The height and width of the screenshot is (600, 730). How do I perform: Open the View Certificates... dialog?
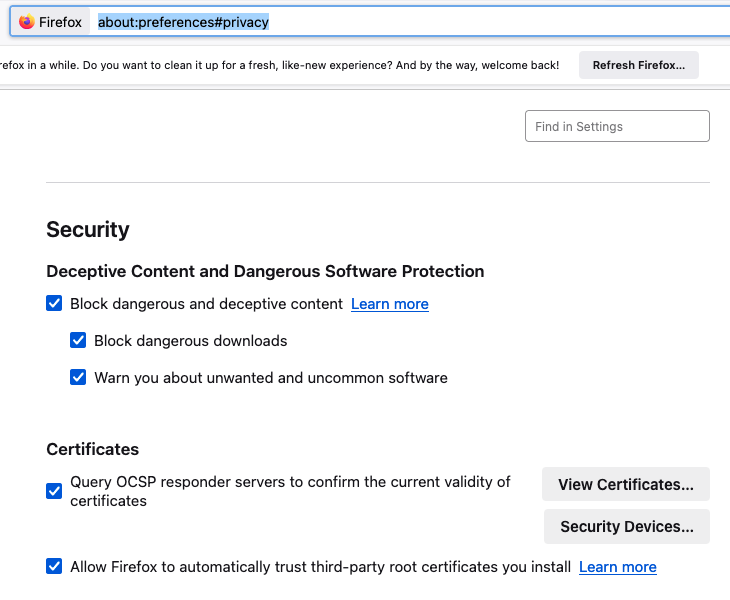tap(626, 484)
